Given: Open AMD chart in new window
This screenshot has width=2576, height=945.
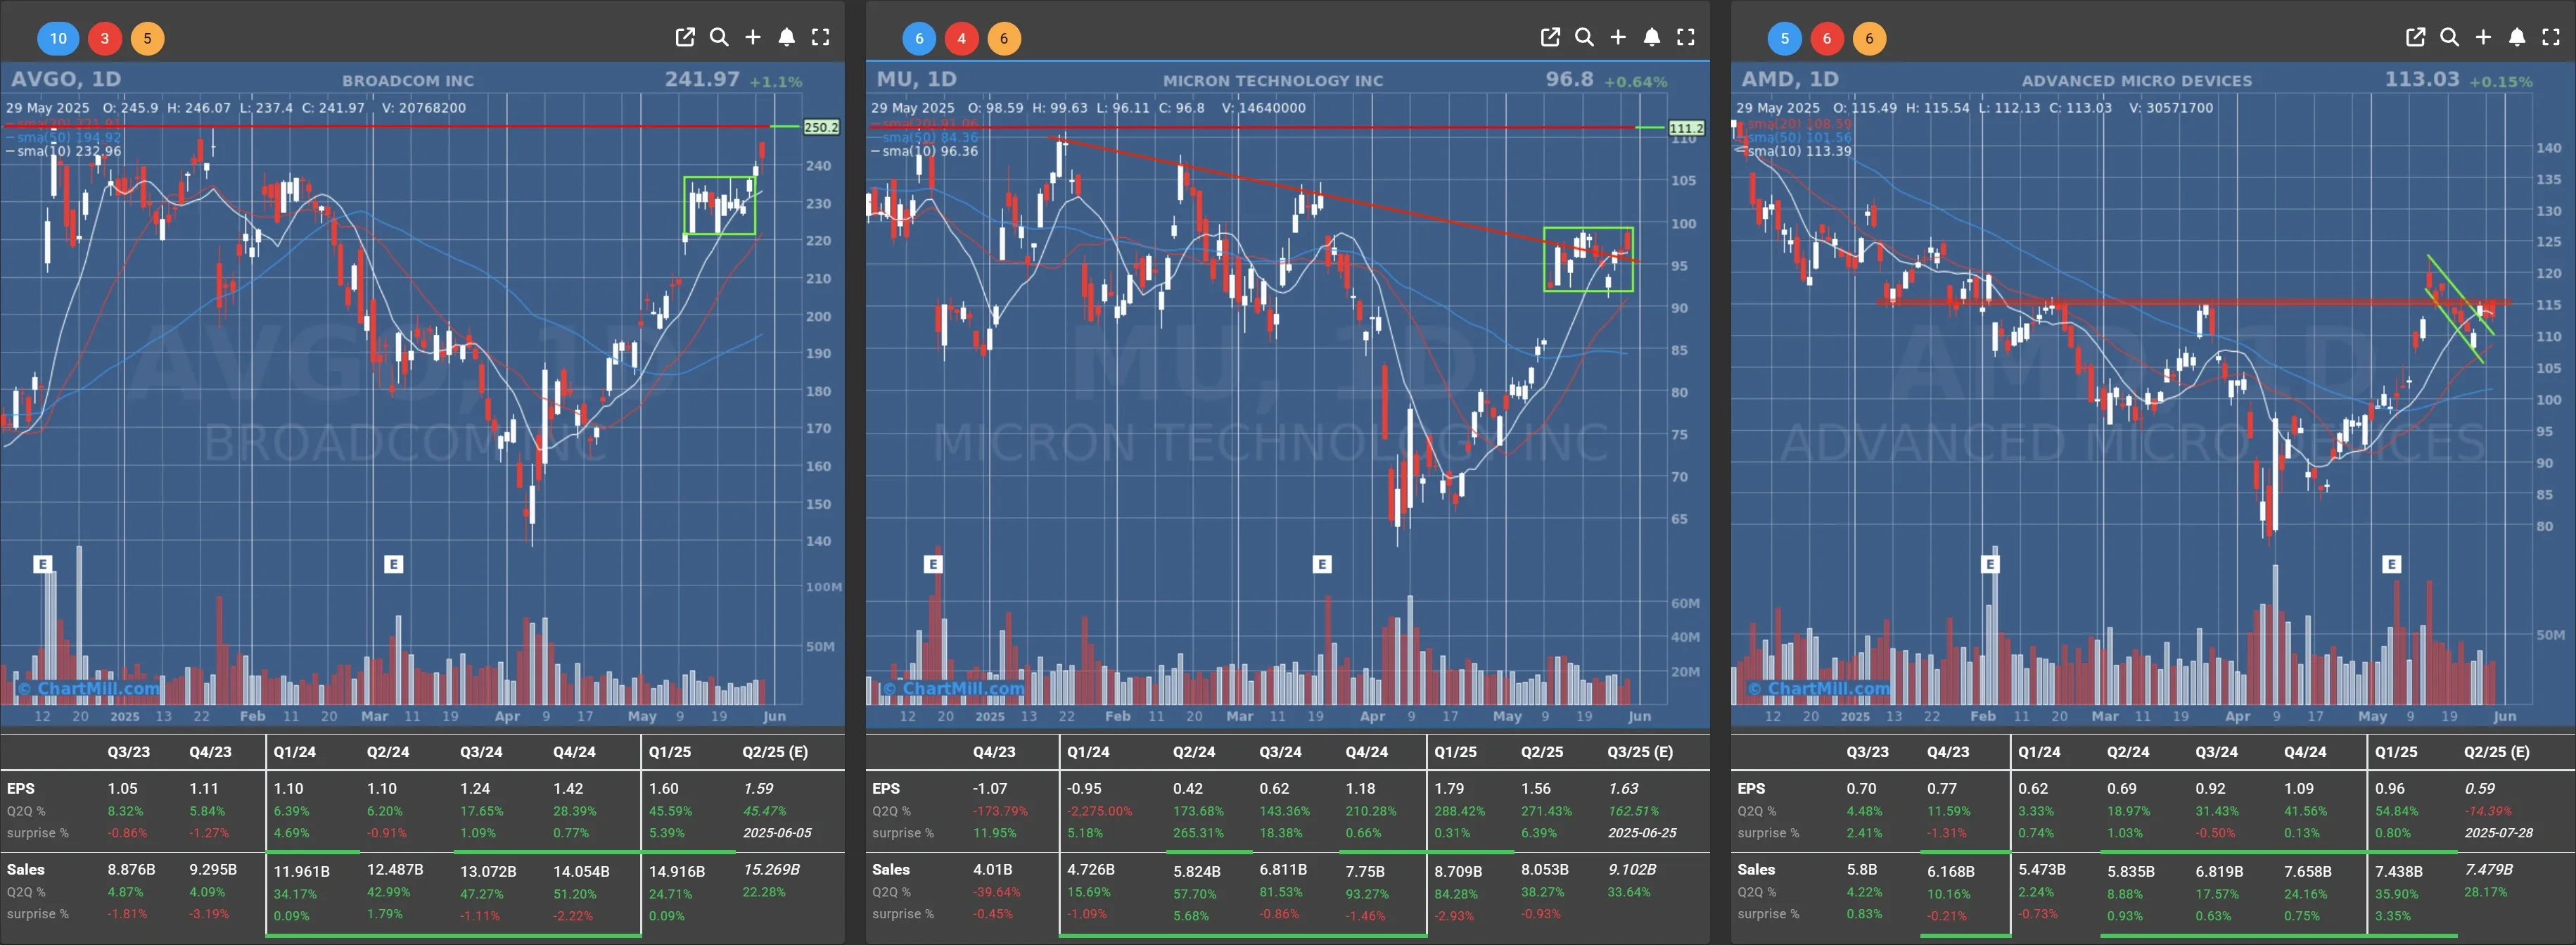Looking at the screenshot, I should click(2415, 37).
